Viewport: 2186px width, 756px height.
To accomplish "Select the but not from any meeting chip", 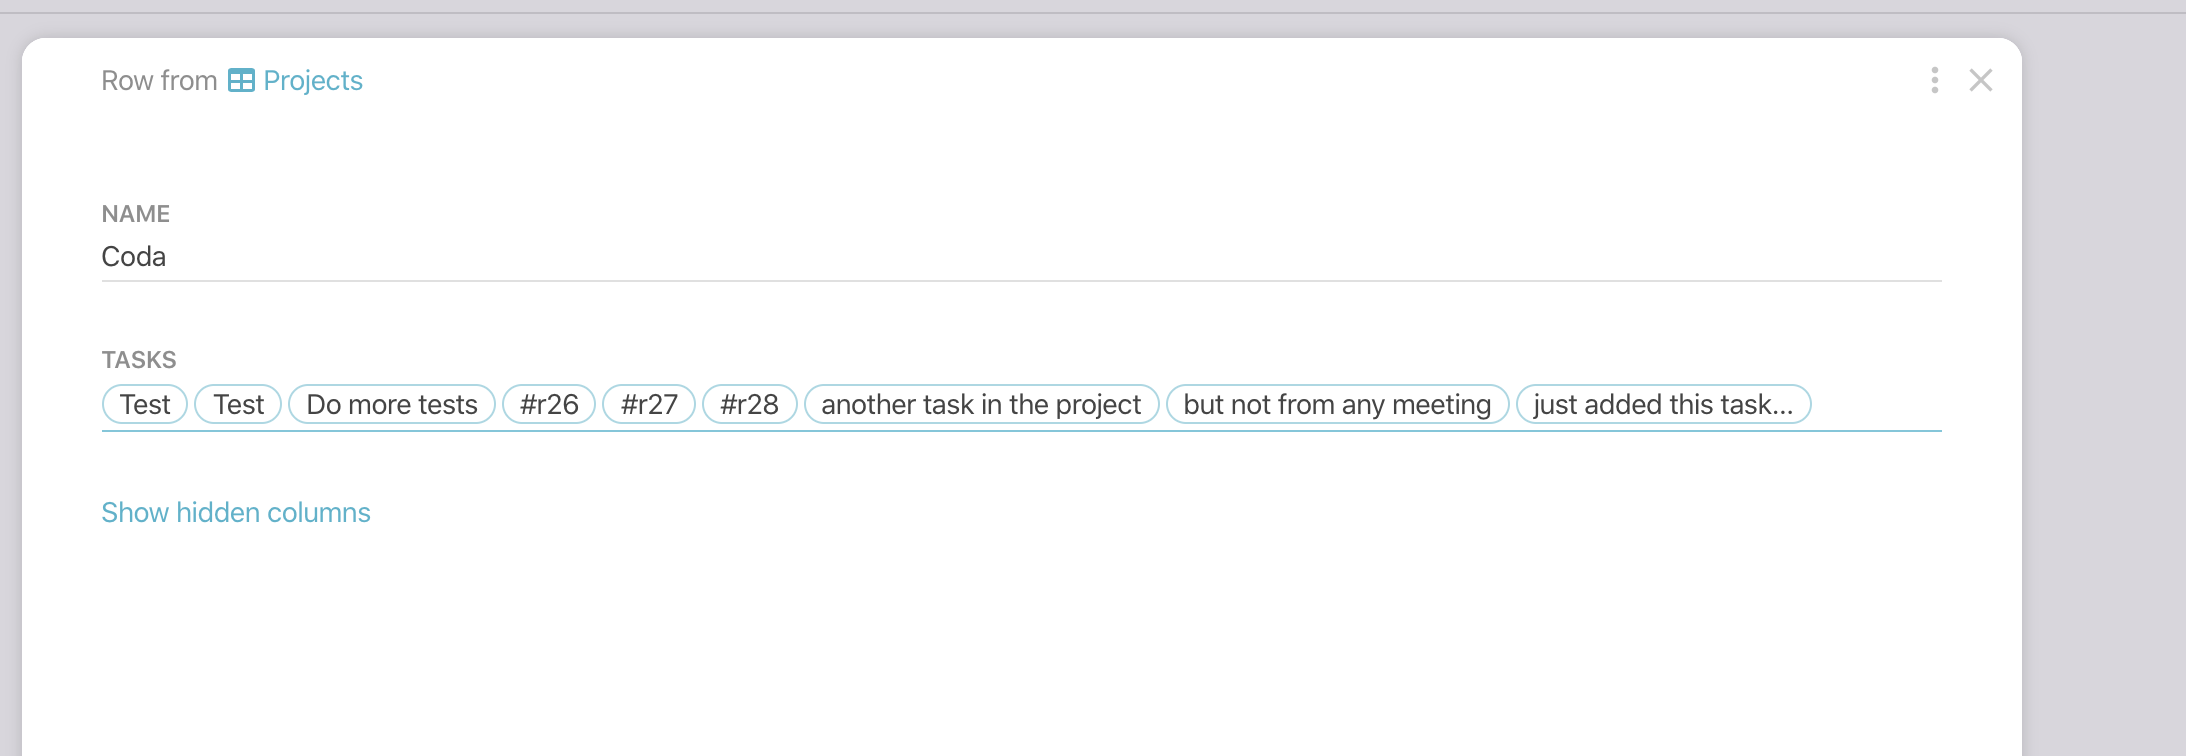I will tap(1337, 405).
